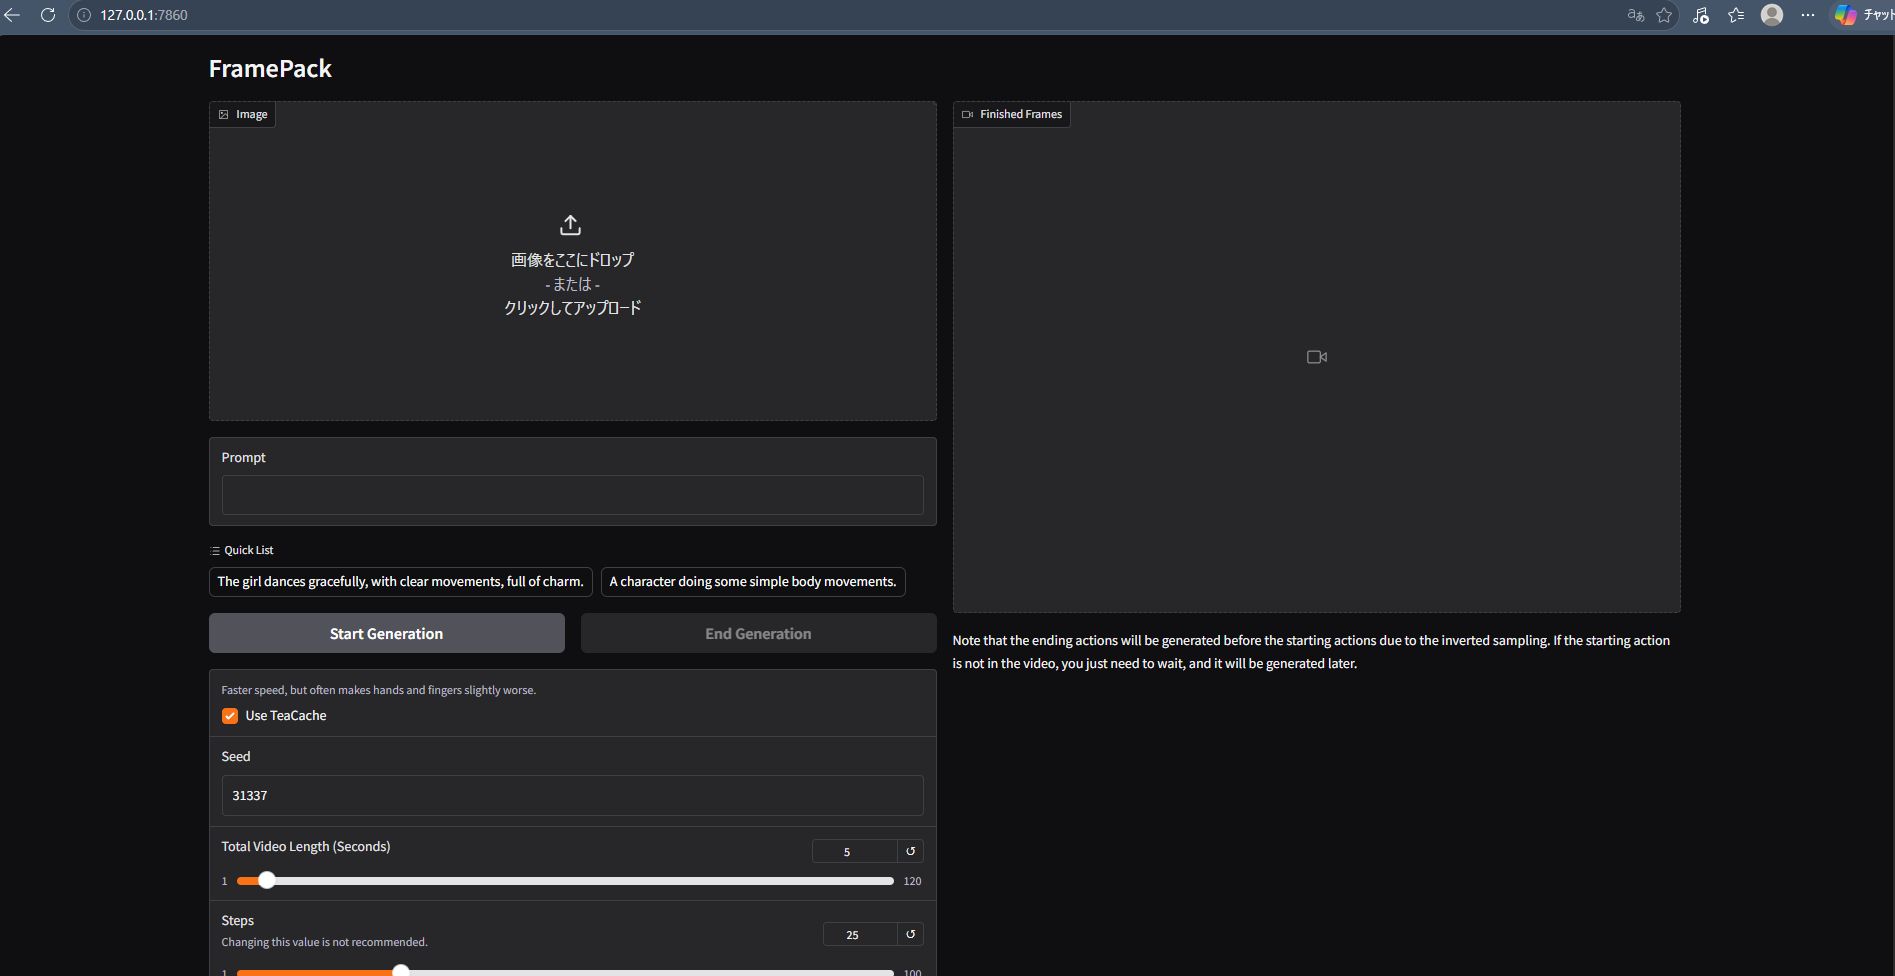Edit the Steps number box
1895x976 pixels.
[860, 934]
